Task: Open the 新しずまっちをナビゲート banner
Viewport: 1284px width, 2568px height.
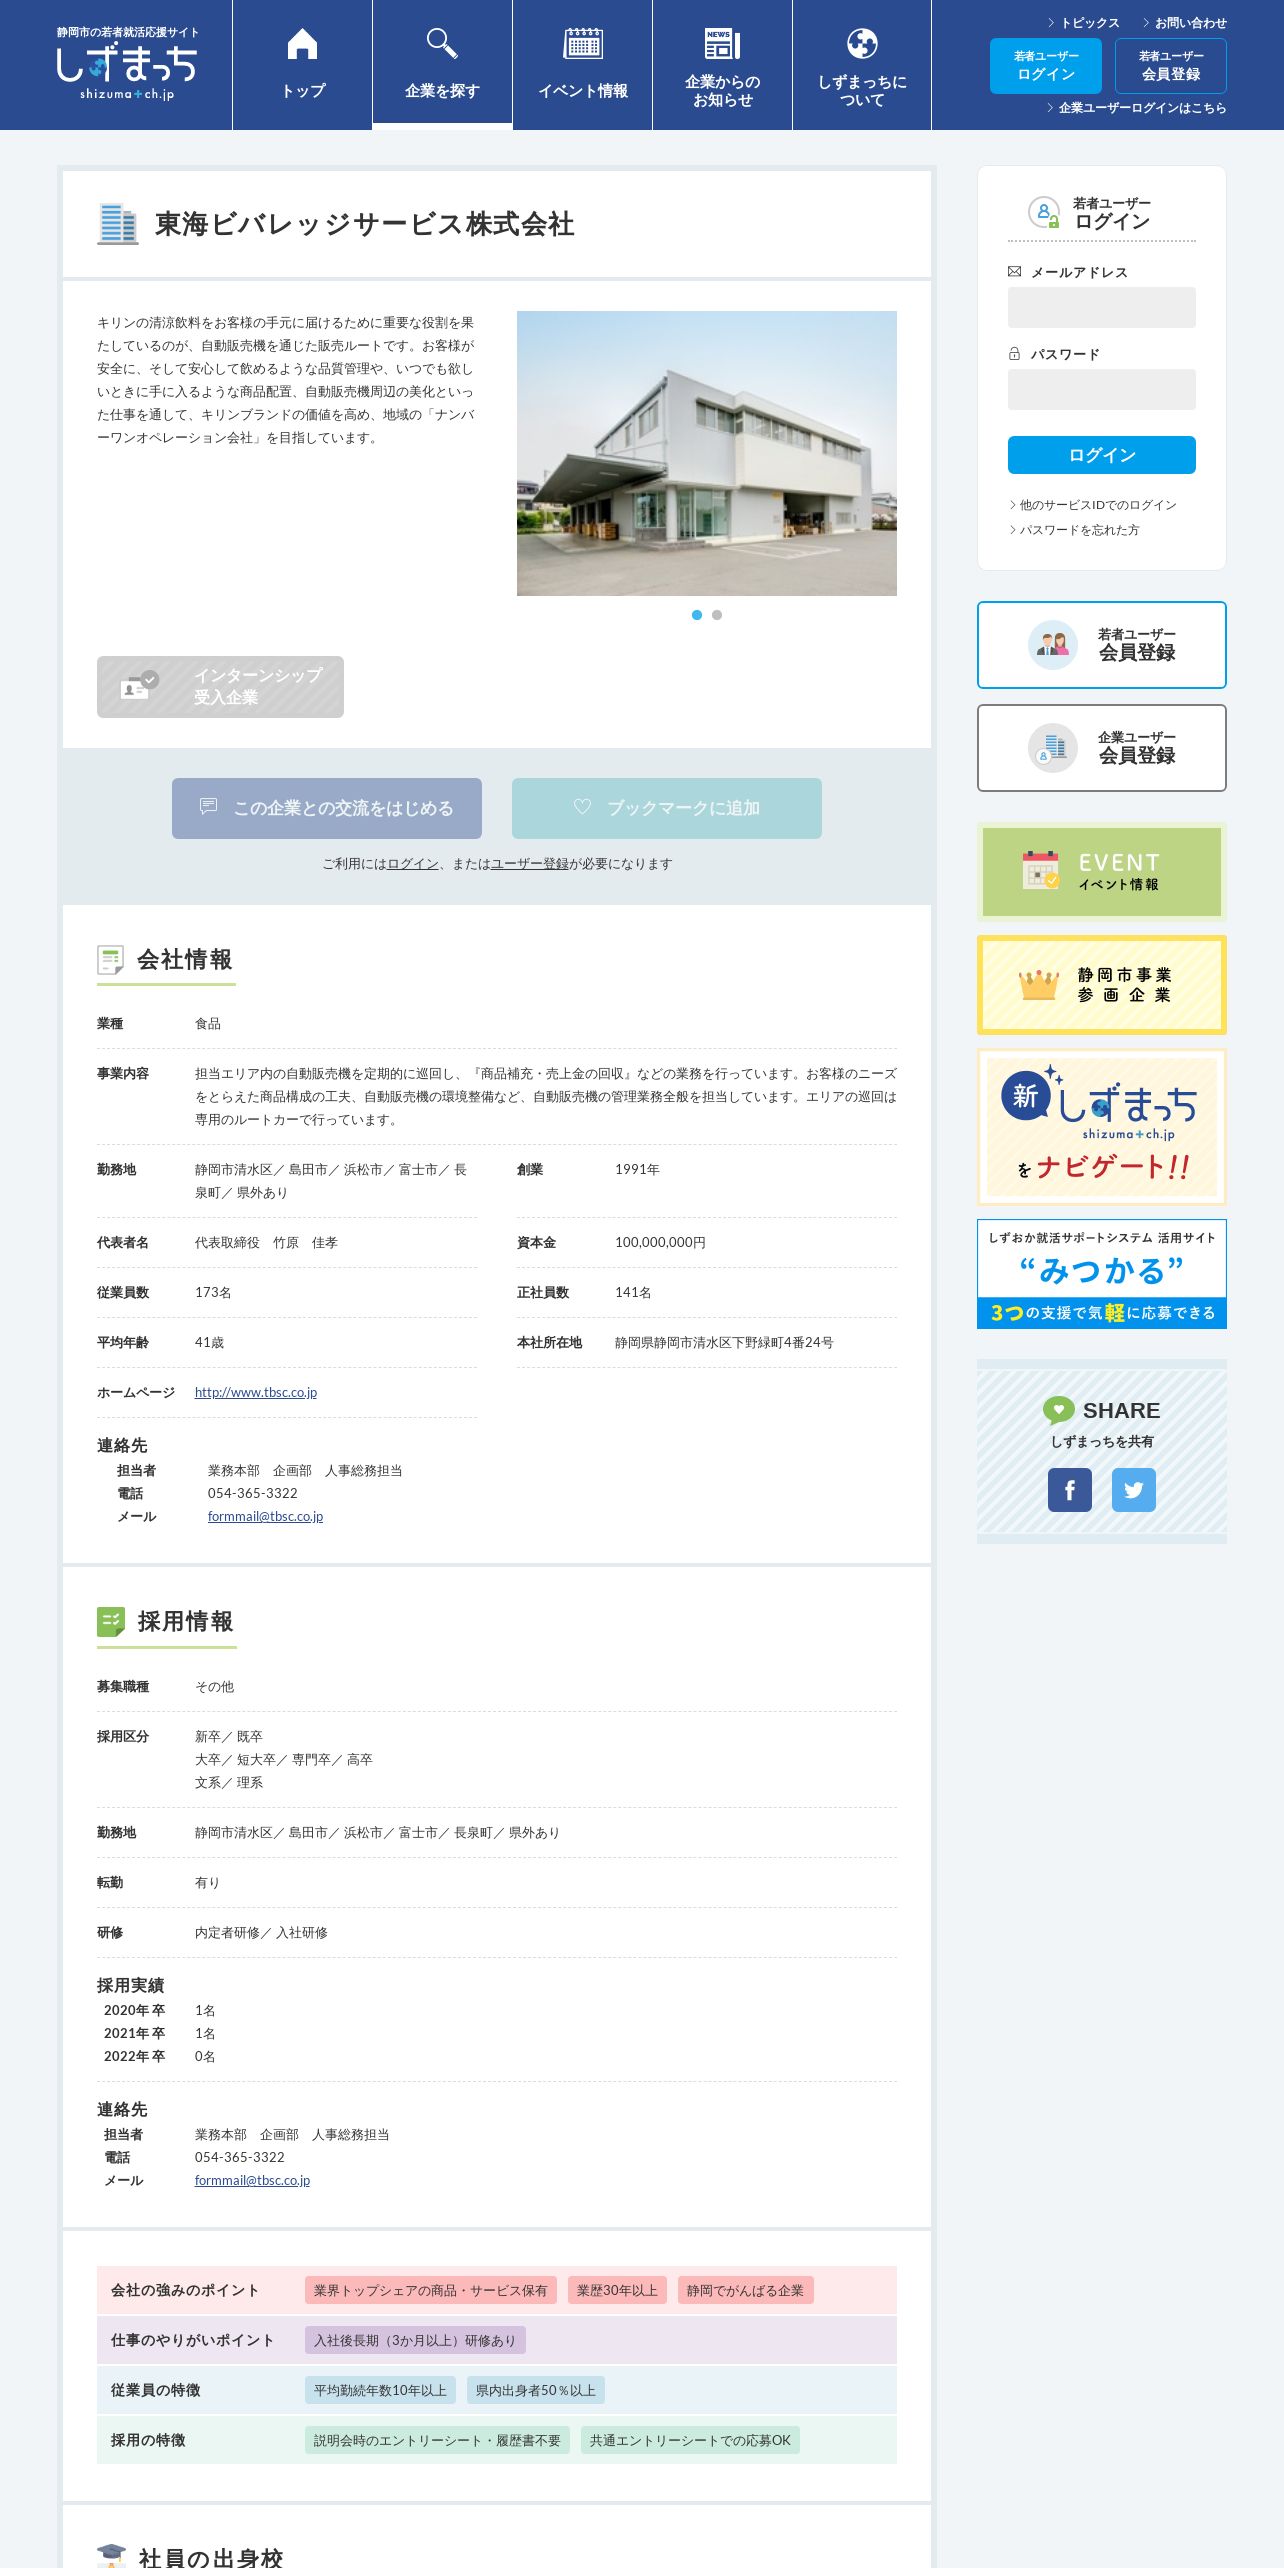Action: pos(1102,1127)
